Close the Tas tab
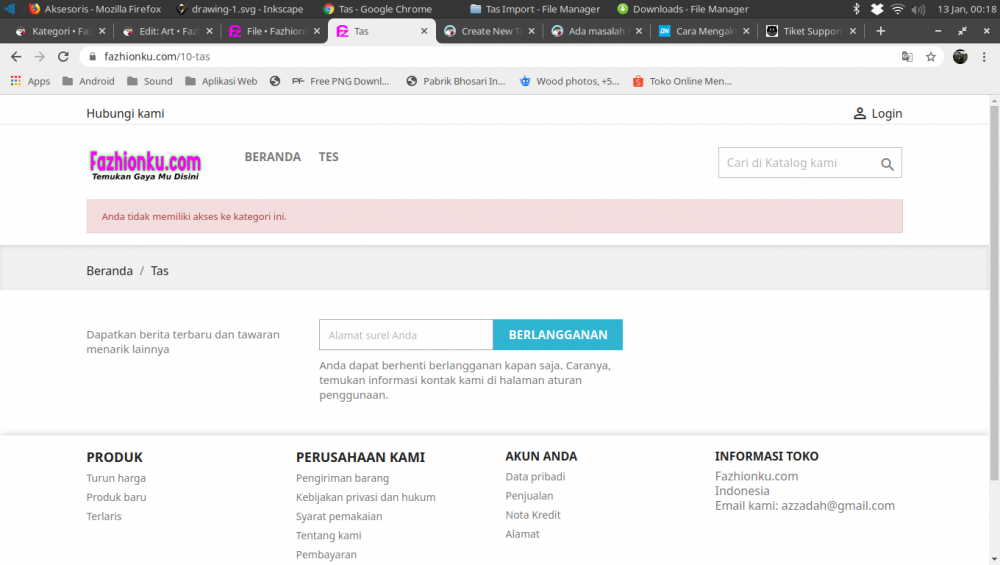Viewport: 1000px width, 565px height. click(424, 31)
